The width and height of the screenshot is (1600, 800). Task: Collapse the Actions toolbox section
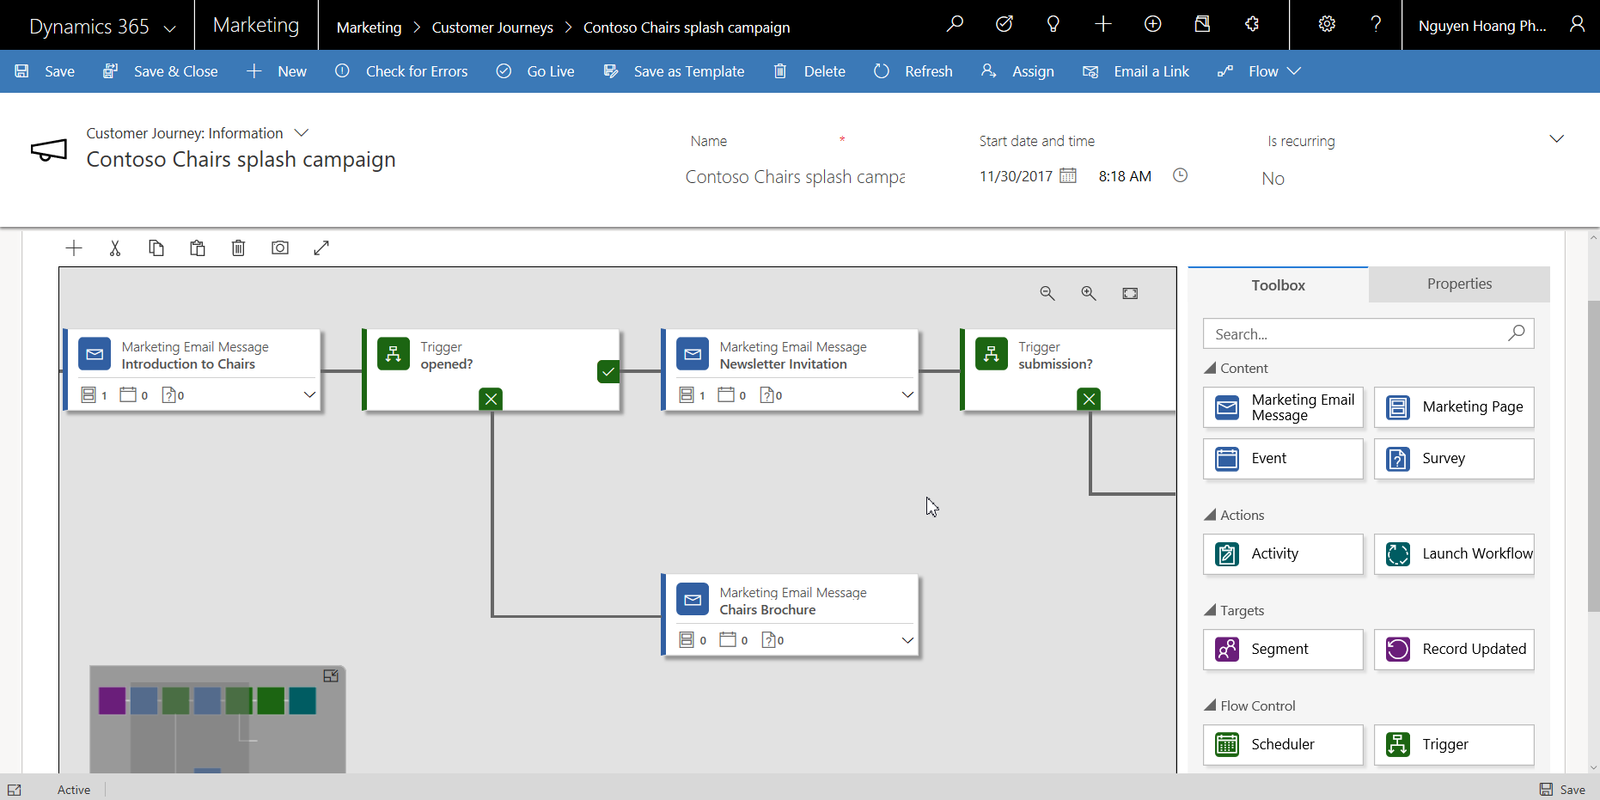[x=1210, y=515]
